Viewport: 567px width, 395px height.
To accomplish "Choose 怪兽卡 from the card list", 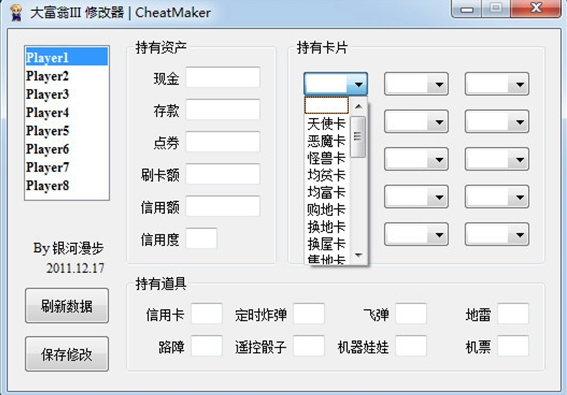I will coord(327,158).
